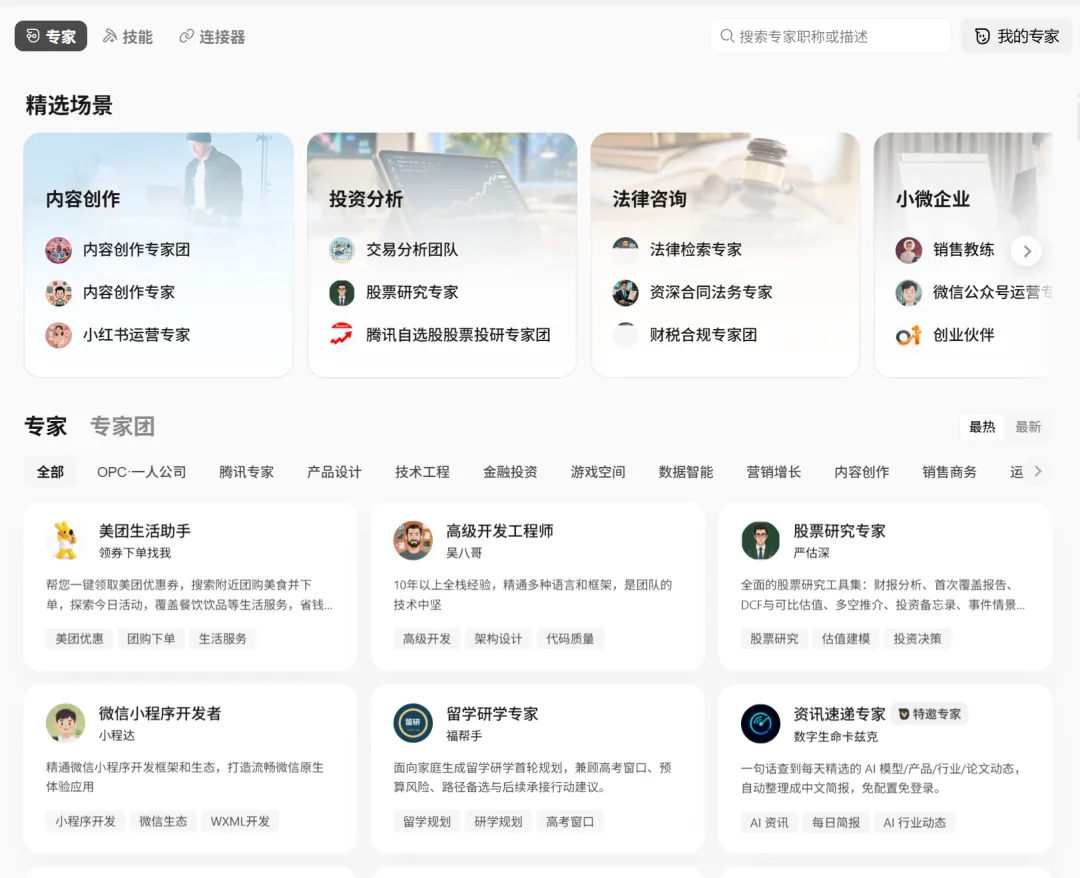Filter by 销售商务 category
1080x878 pixels.
point(950,472)
